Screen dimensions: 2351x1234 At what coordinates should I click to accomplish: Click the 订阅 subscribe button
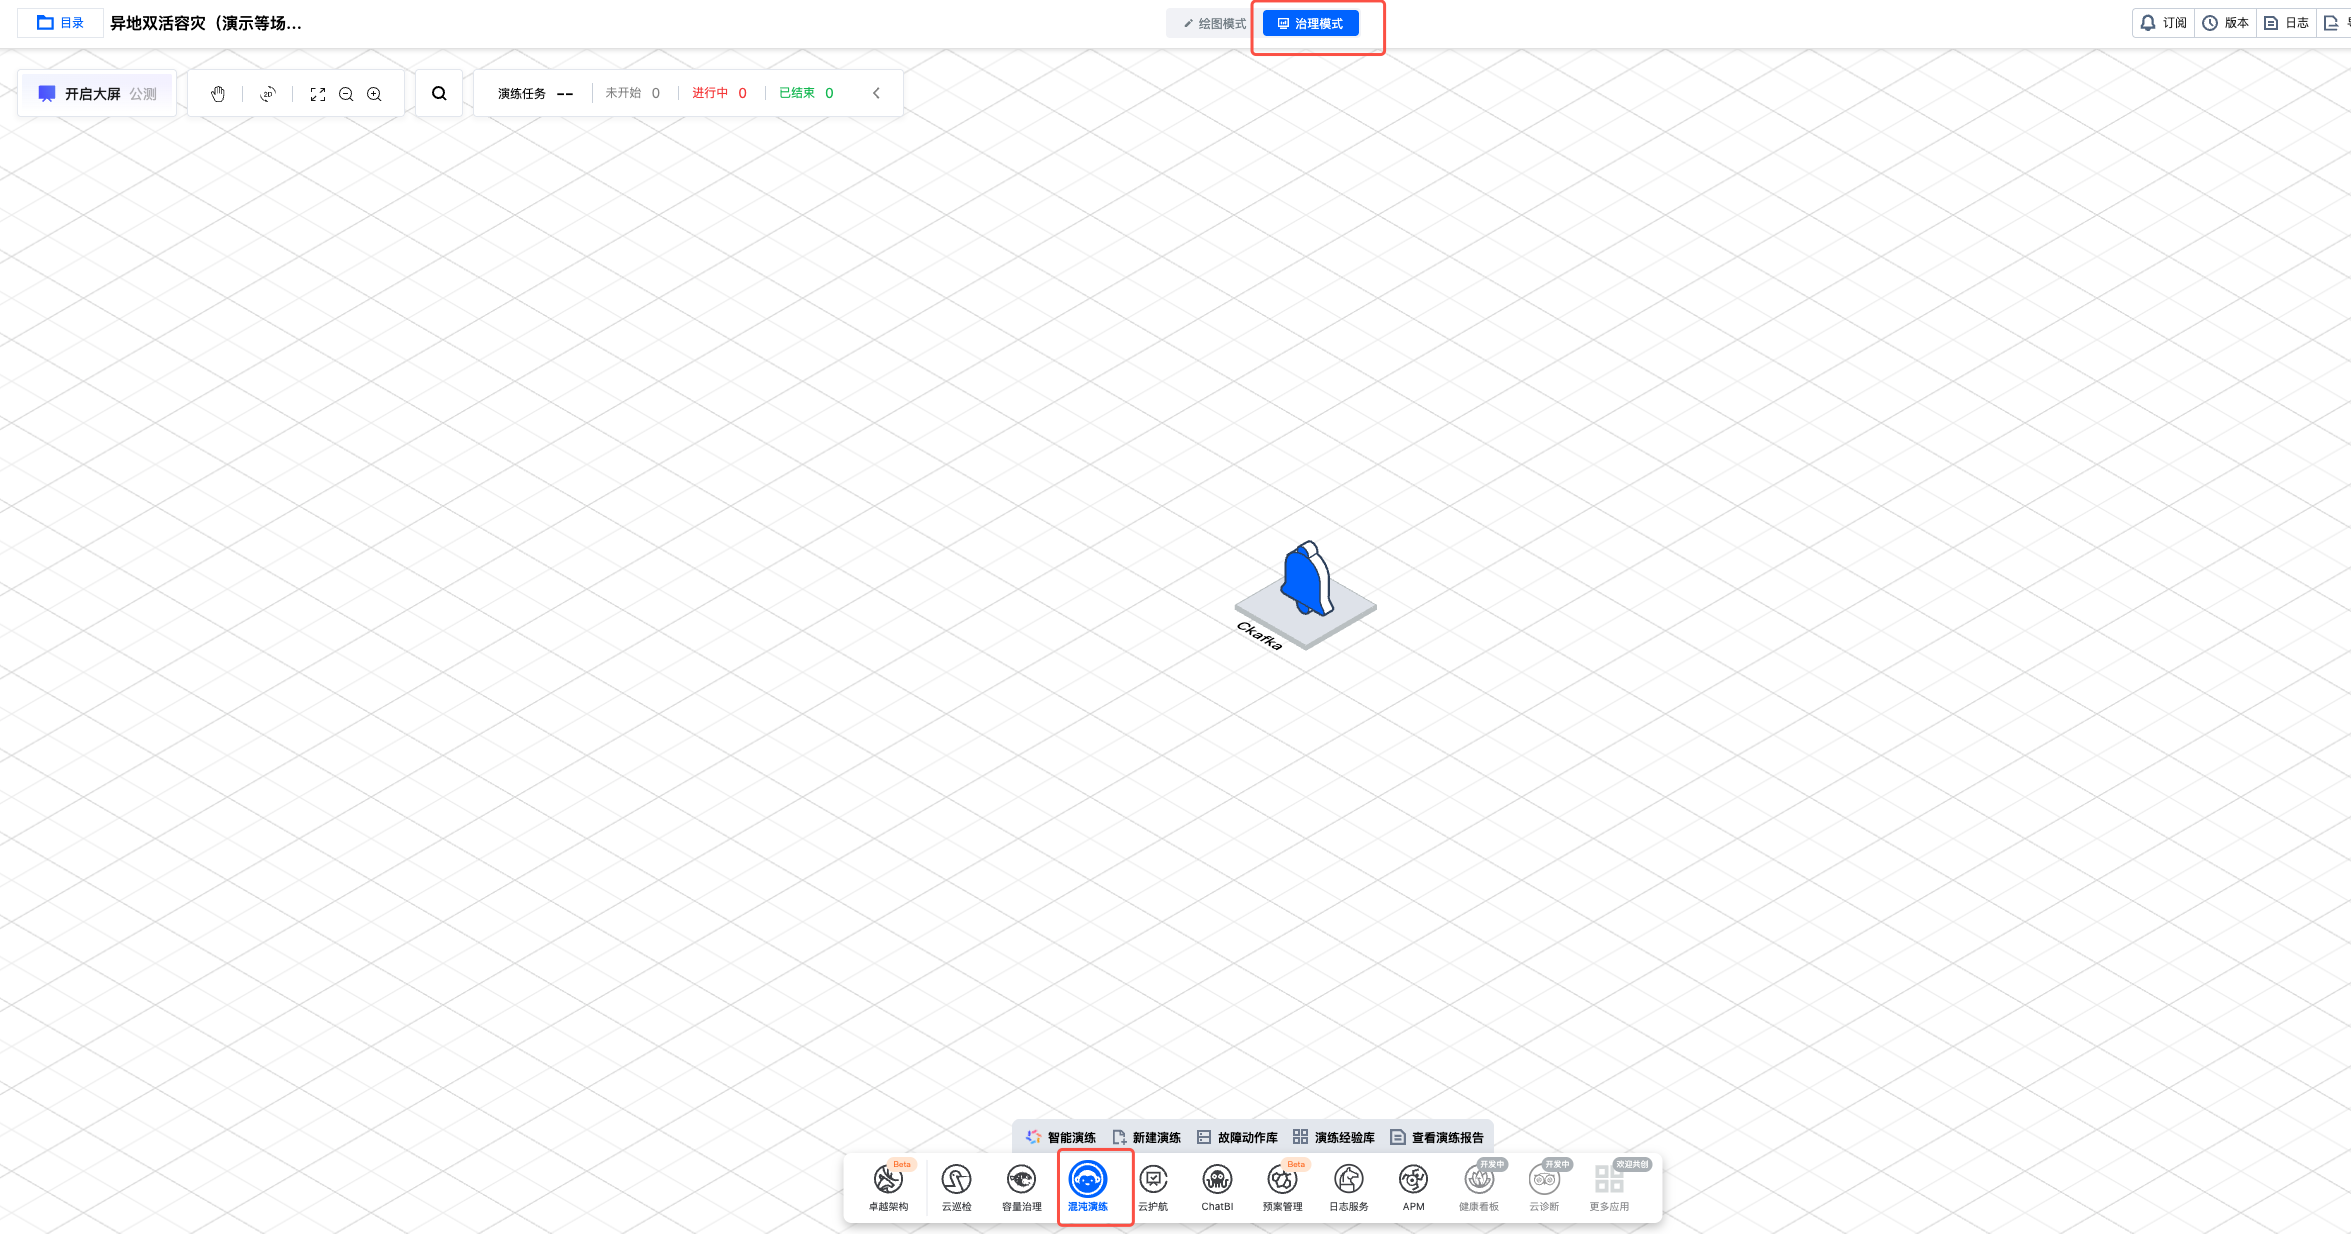point(2163,23)
